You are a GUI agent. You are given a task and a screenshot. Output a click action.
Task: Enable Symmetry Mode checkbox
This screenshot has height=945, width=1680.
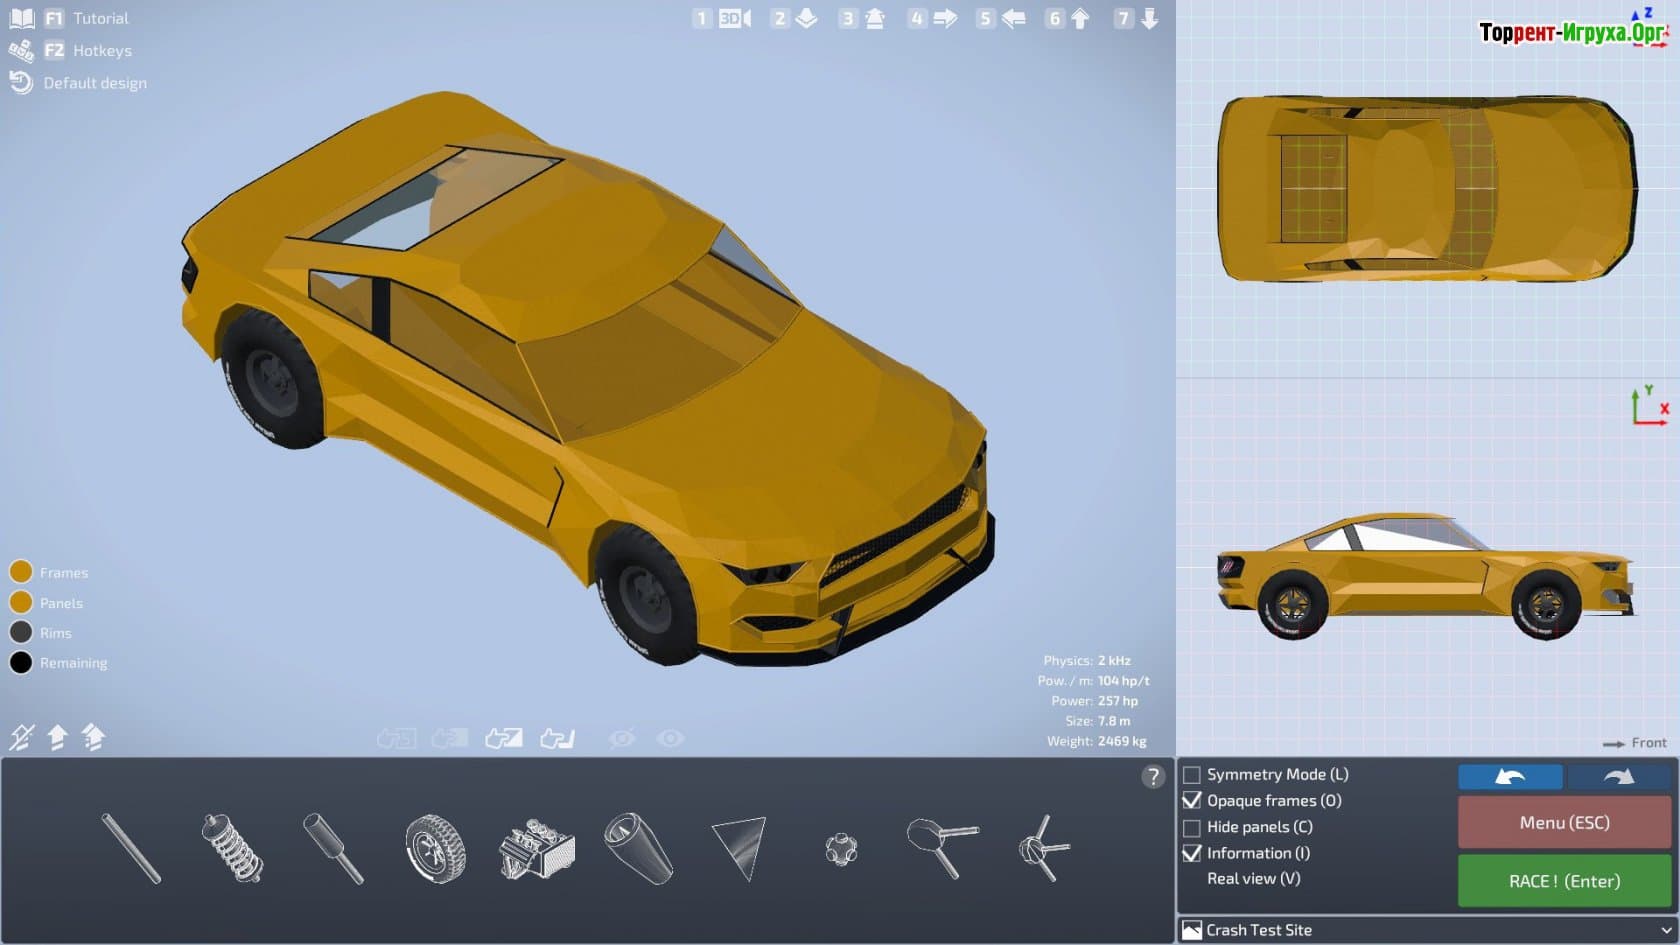click(1192, 775)
